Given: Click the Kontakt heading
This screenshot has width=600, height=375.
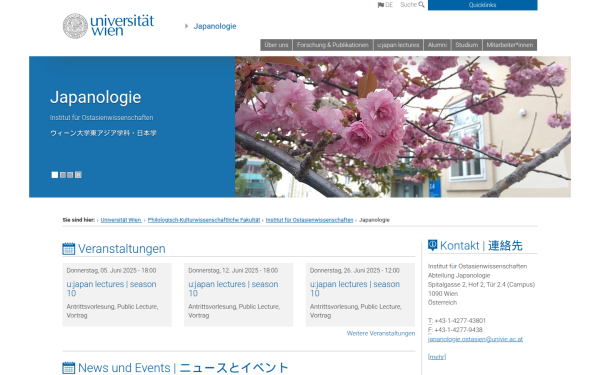Looking at the screenshot, I should (481, 245).
